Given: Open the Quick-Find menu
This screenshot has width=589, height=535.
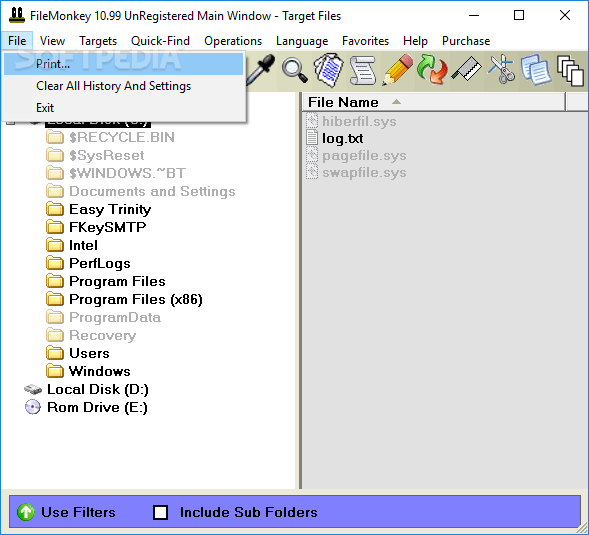Looking at the screenshot, I should pyautogui.click(x=160, y=41).
